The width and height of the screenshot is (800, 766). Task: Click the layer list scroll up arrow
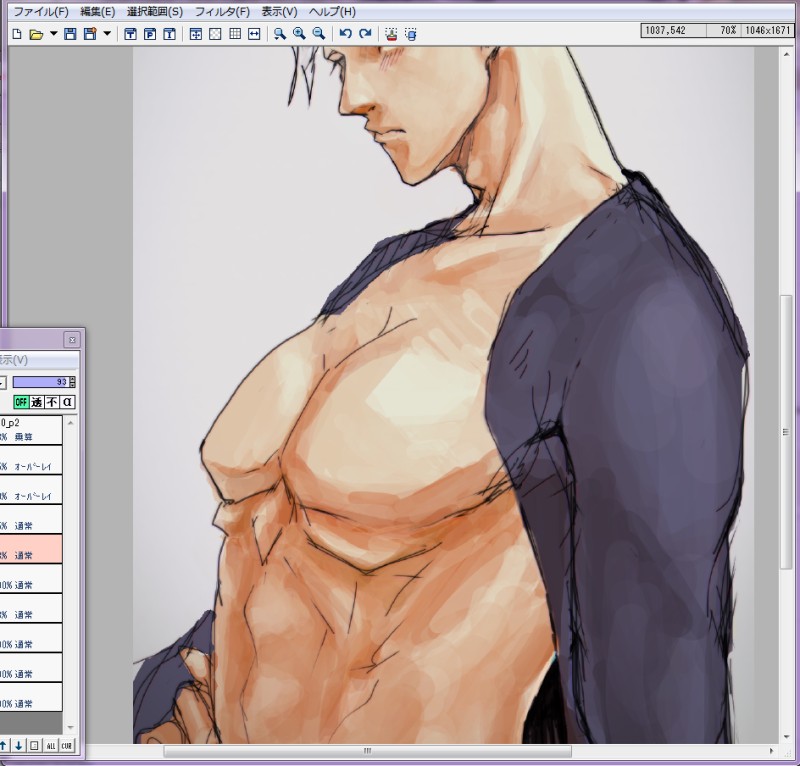[70, 423]
